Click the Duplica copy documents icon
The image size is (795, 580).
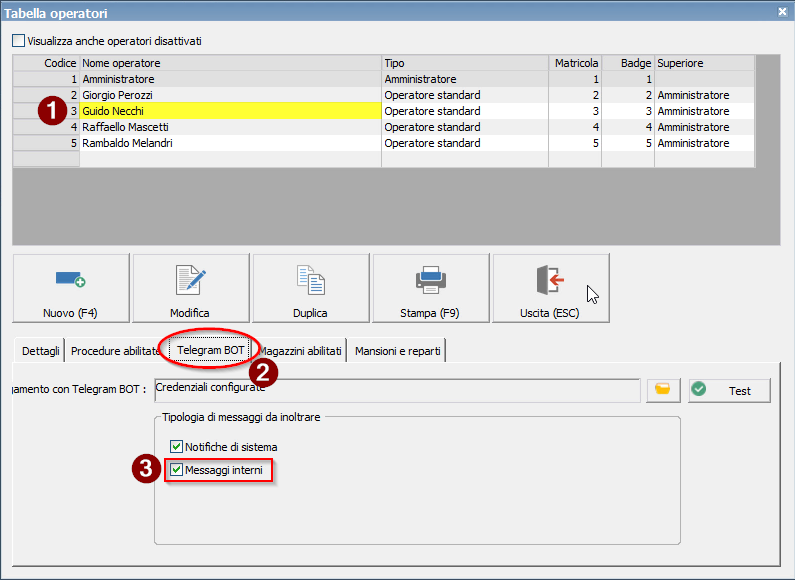tap(310, 279)
